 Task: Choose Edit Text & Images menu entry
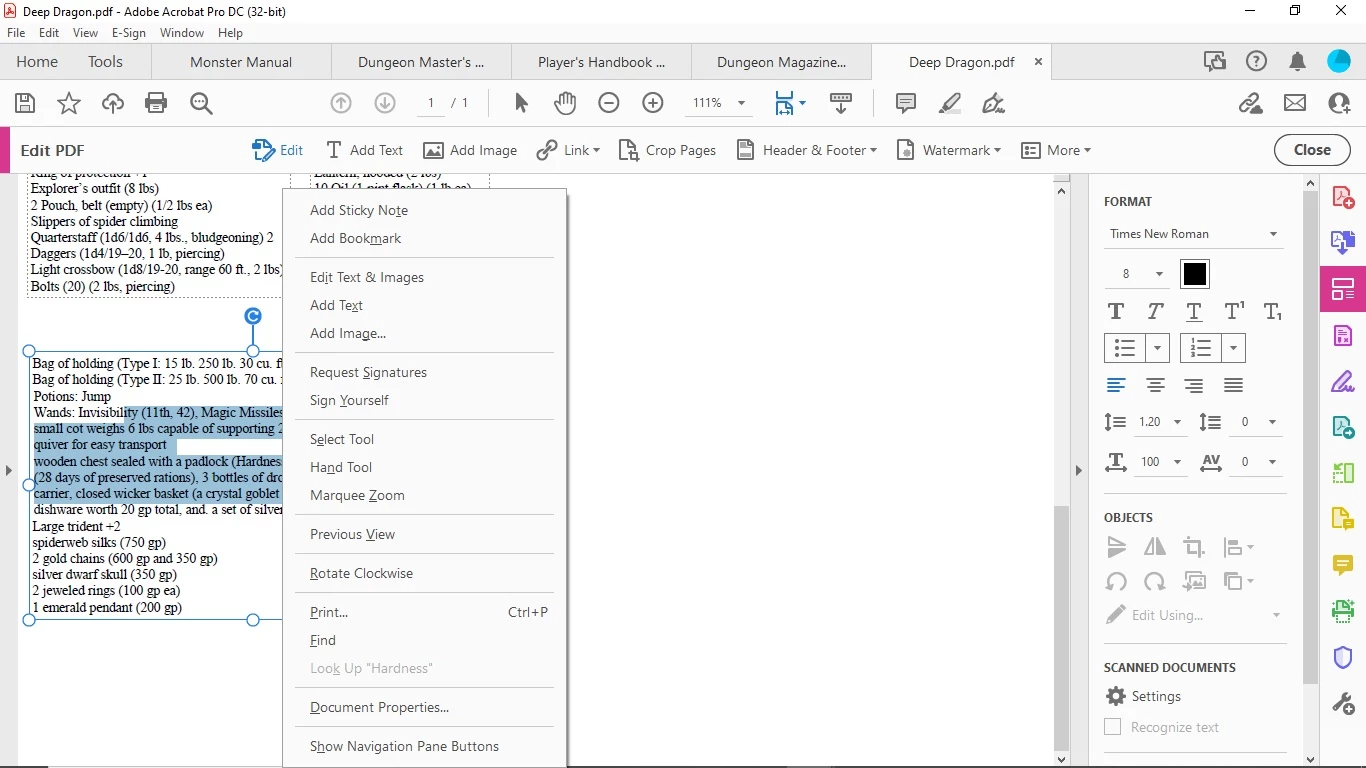pos(367,277)
